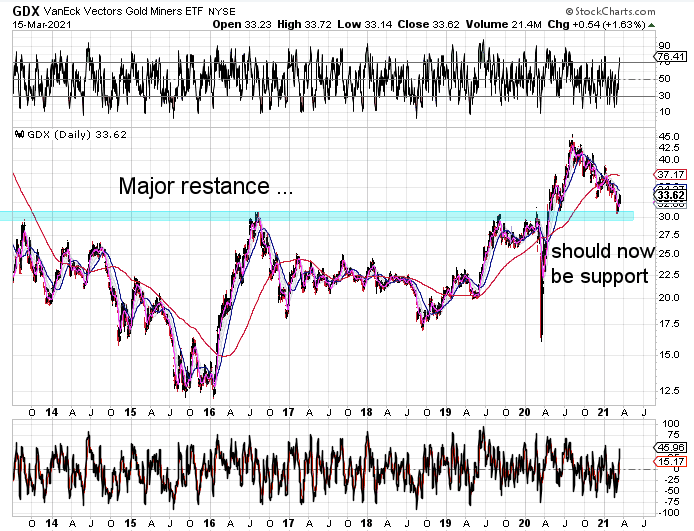Screen dimensions: 694x531
Task: Select the 'should now be support' annotation
Action: [601, 263]
